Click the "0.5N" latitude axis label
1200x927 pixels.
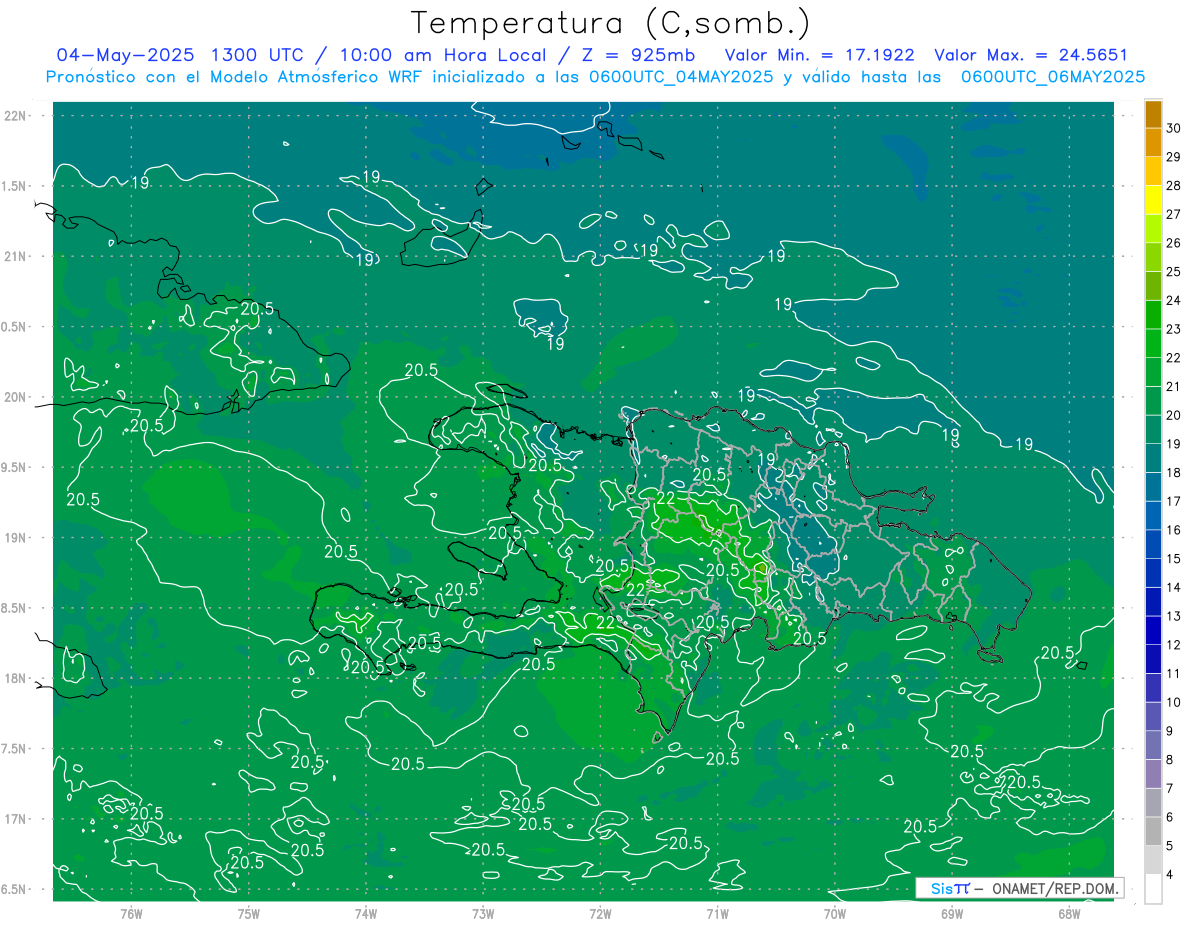coord(15,327)
